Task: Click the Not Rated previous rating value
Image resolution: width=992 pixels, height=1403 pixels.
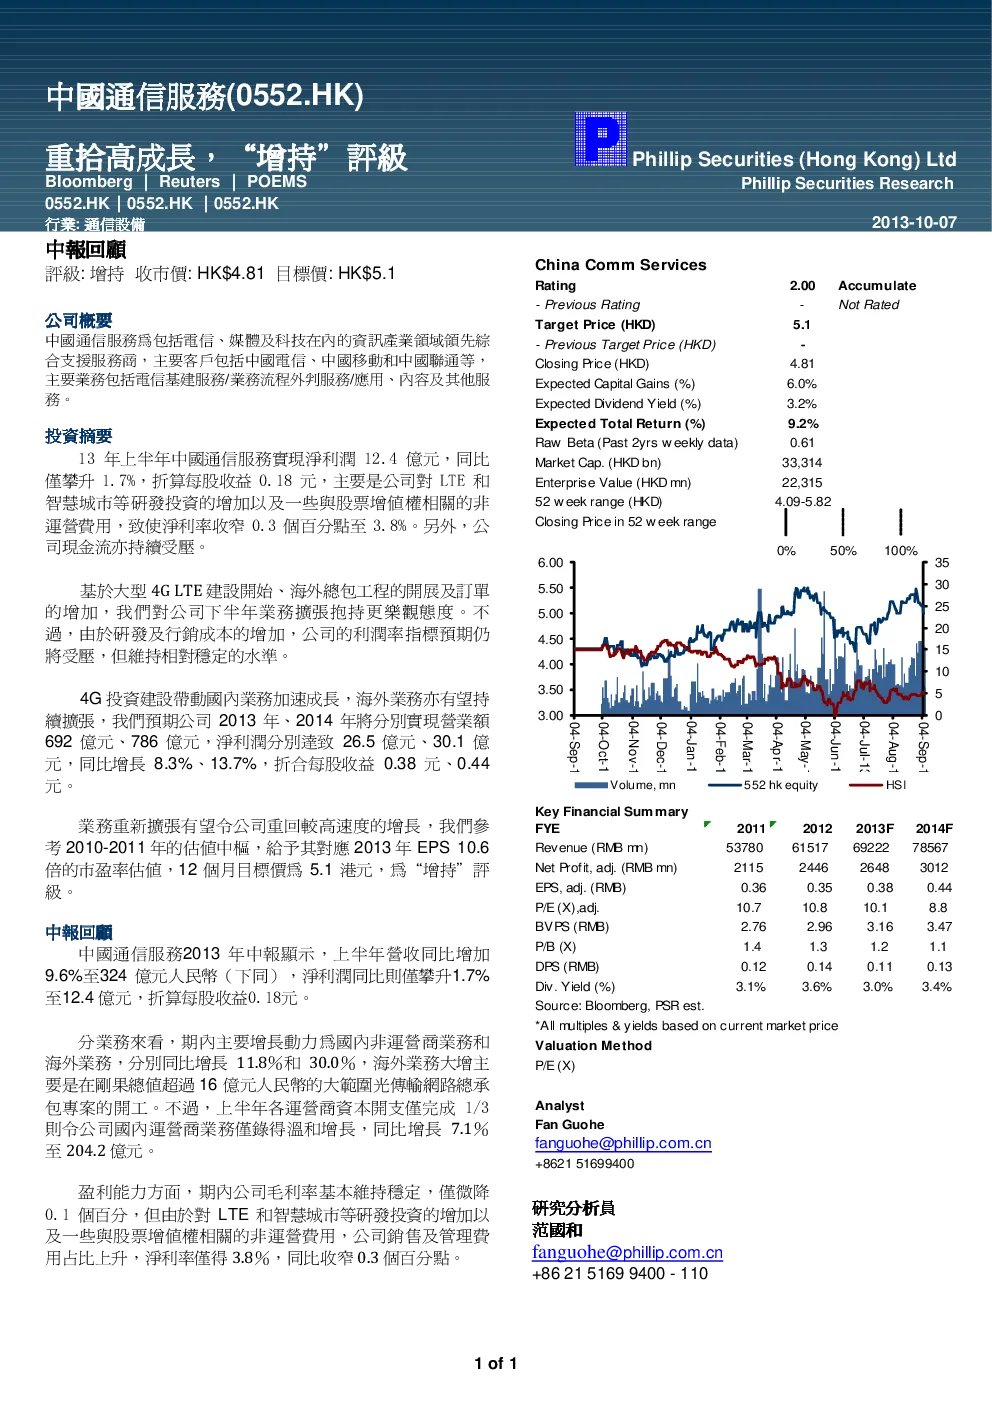Action: tap(869, 305)
